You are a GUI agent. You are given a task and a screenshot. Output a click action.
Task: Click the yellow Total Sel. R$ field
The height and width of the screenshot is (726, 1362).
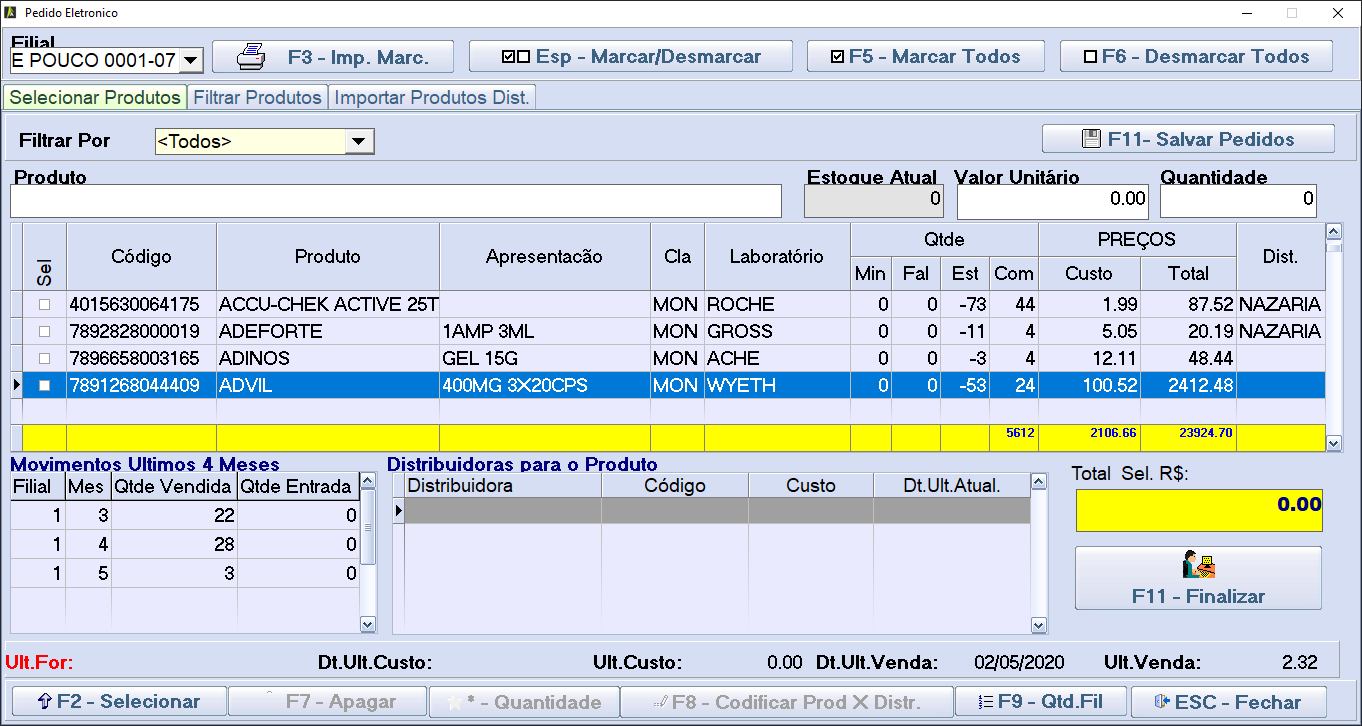[x=1199, y=510]
